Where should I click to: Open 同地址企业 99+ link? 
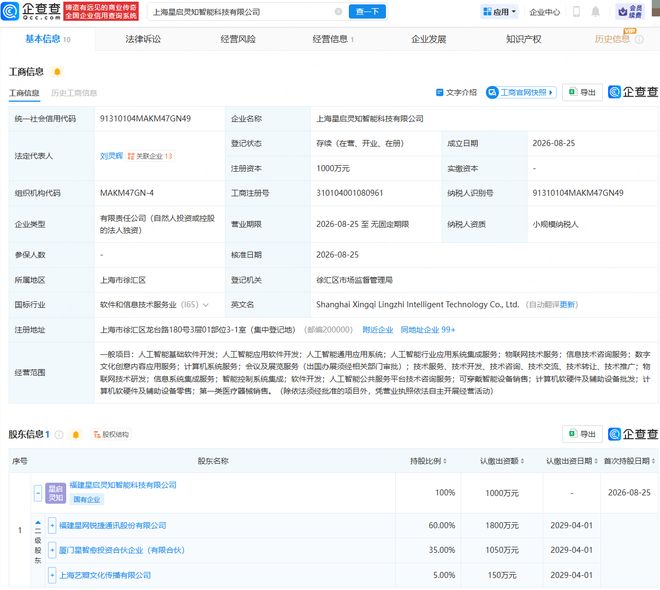pos(428,330)
